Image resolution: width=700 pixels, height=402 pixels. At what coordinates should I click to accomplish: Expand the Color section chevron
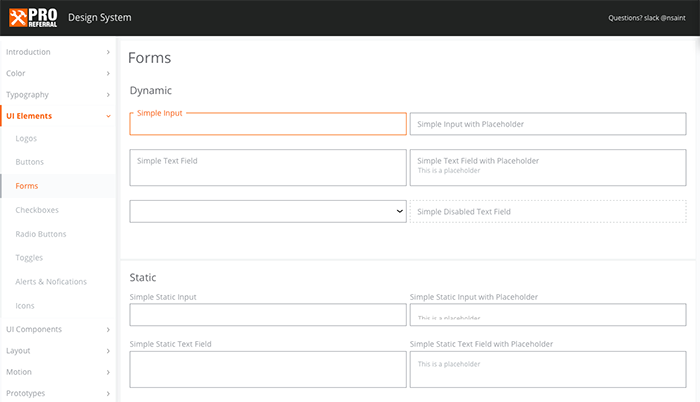108,73
